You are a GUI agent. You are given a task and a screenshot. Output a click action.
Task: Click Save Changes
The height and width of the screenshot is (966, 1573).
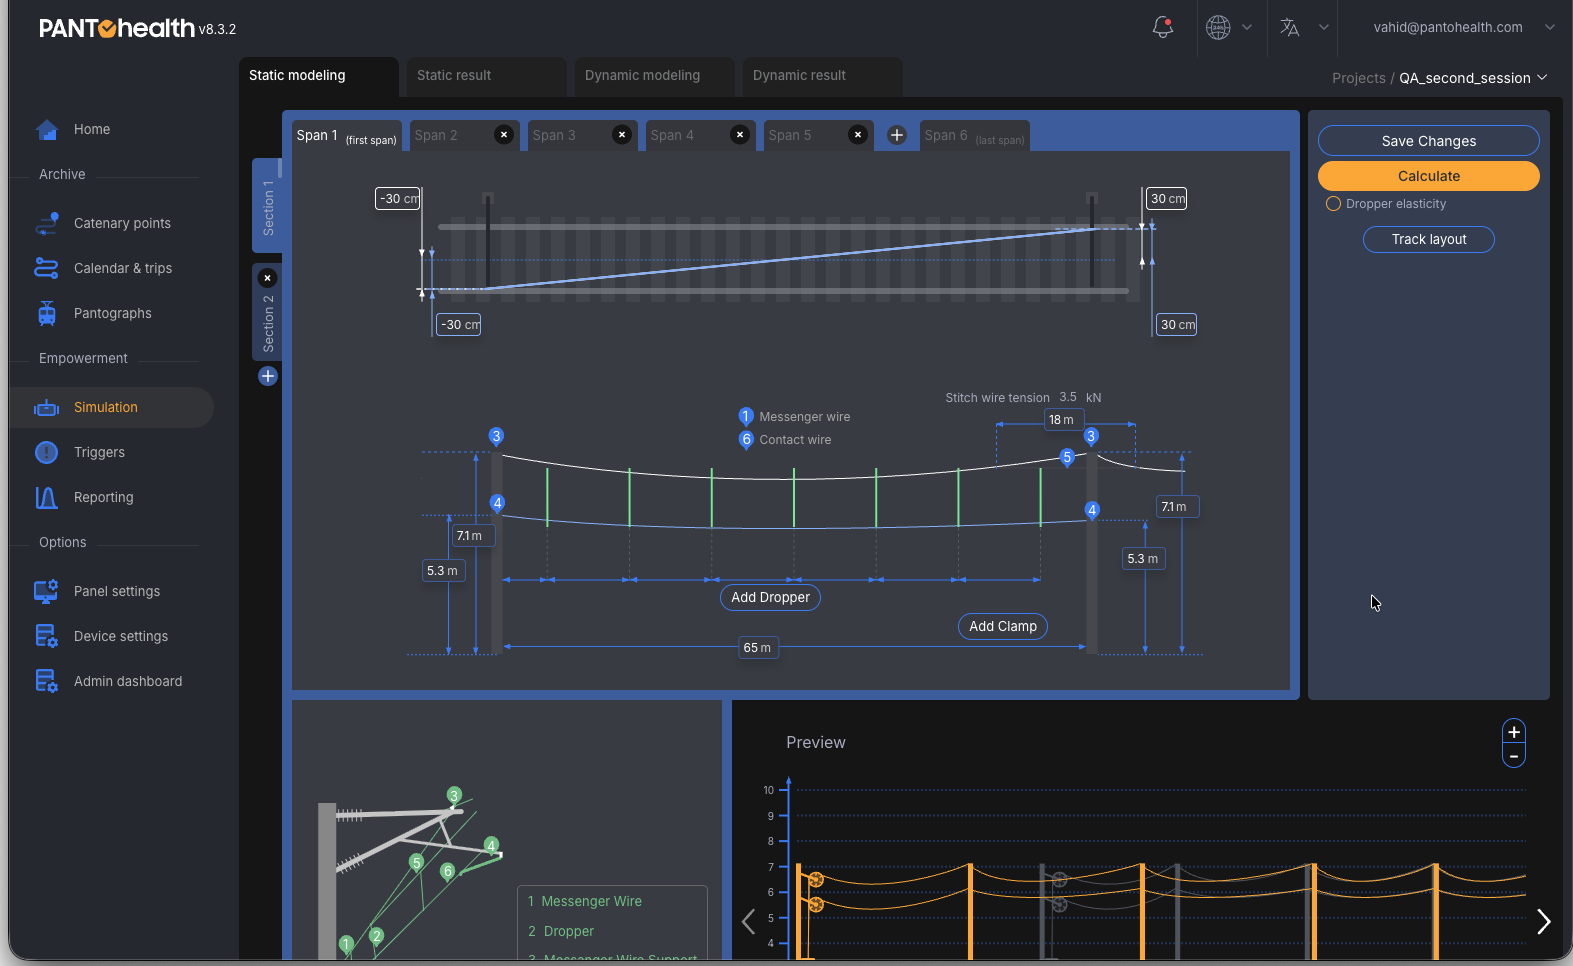tap(1429, 141)
